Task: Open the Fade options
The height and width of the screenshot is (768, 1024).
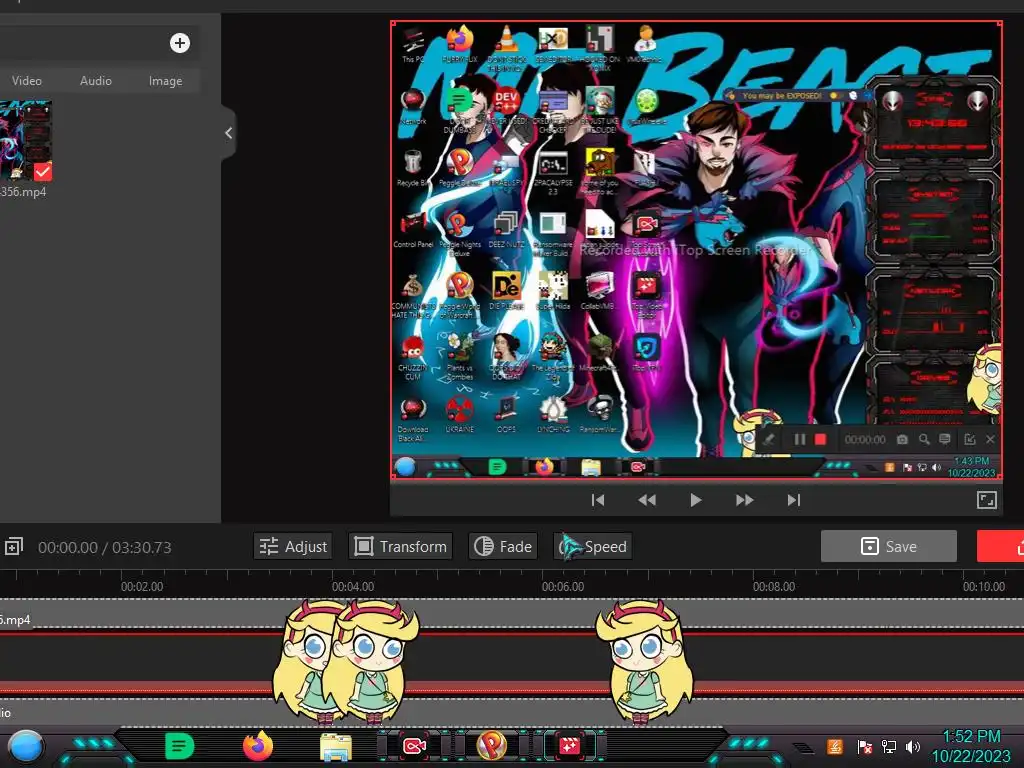Action: coord(503,547)
